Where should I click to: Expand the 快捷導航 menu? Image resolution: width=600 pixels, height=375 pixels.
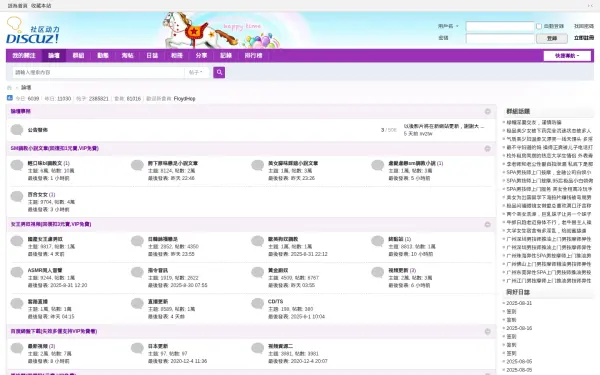click(567, 56)
